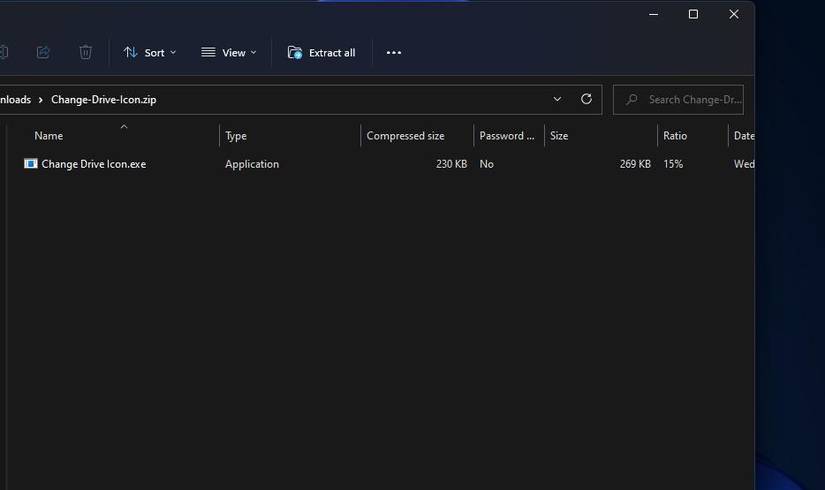Click the Change-Drive-Icon.zip breadcrumb segment

pos(104,99)
